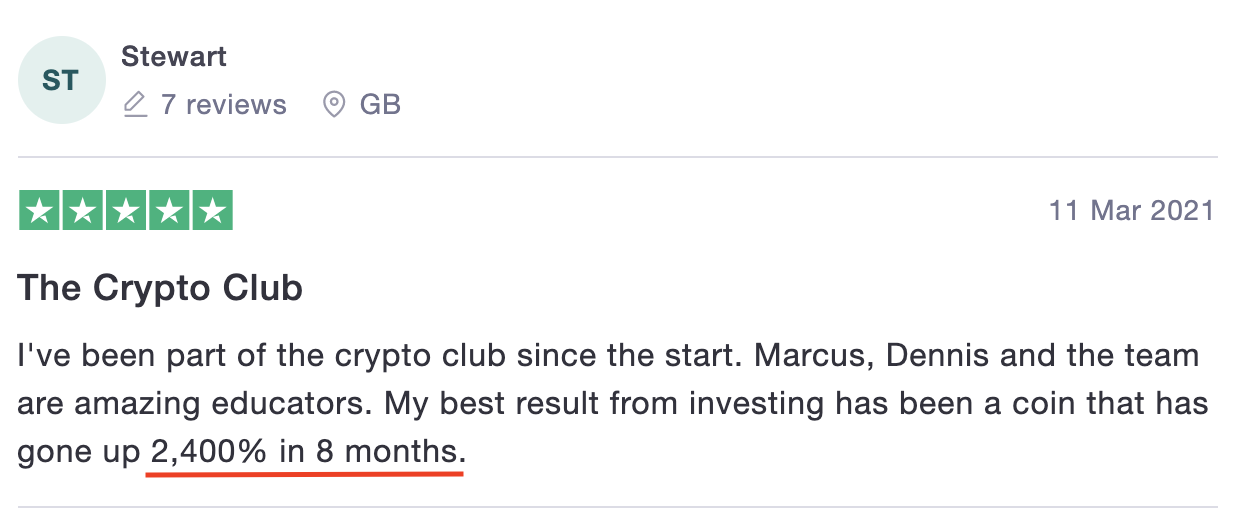
Task: Click the underlined 2,400% in 8 months text
Action: click(x=307, y=452)
